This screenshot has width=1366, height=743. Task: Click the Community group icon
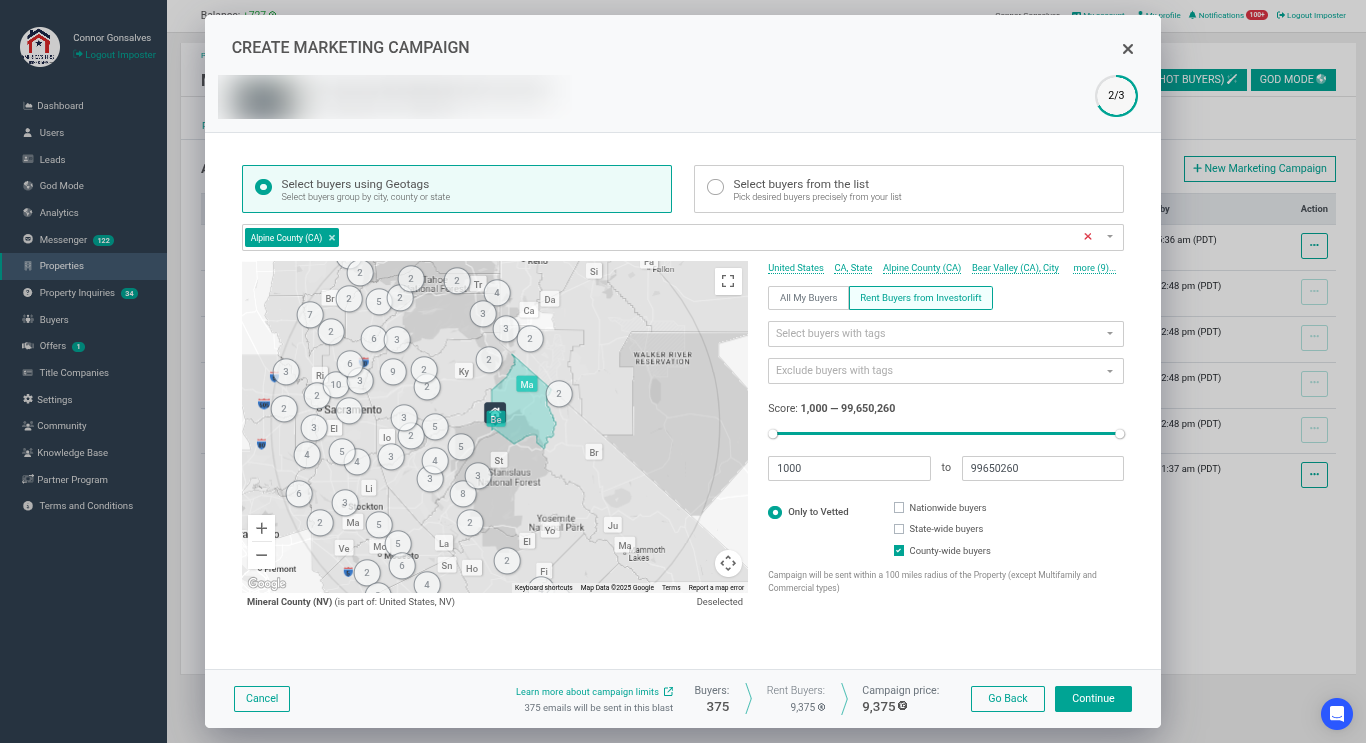pos(28,426)
